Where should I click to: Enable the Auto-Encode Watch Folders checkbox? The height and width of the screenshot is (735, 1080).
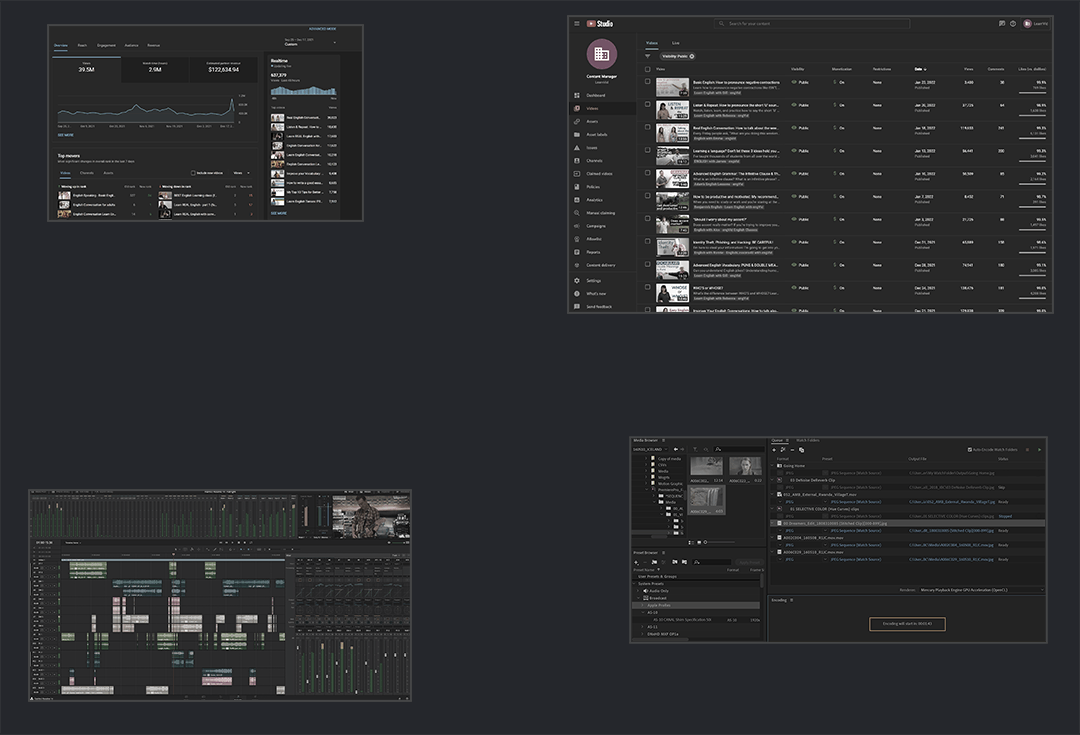point(970,450)
